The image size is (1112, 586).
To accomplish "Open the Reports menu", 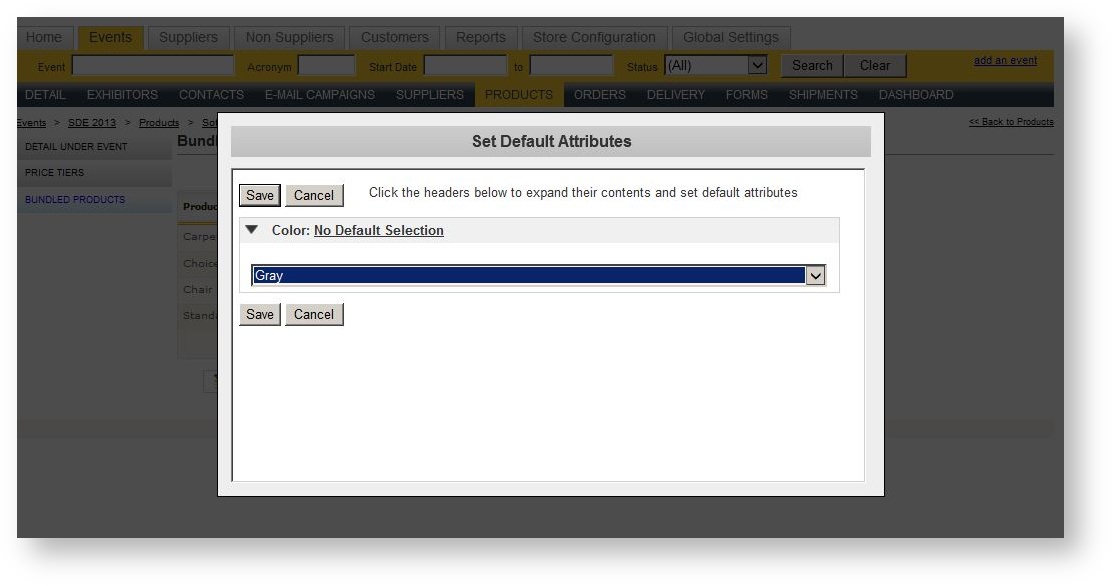I will pos(481,37).
